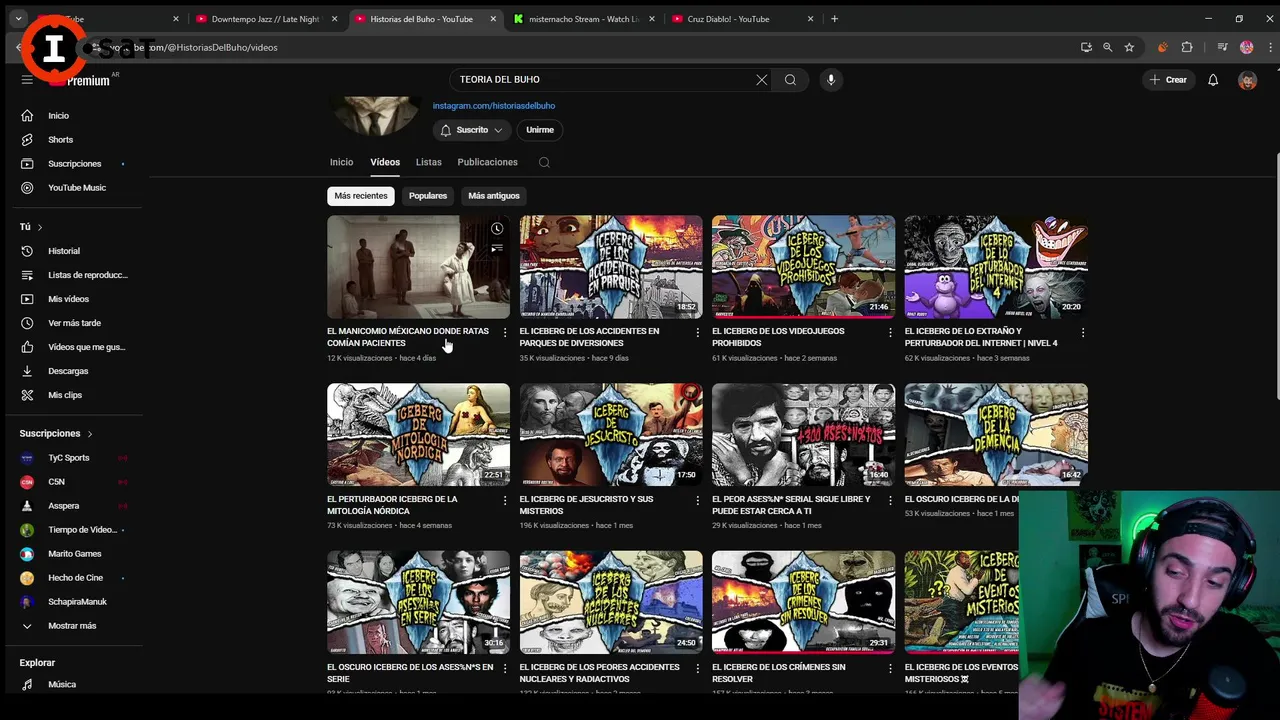Go to Inicio in the sidebar

tap(75, 116)
